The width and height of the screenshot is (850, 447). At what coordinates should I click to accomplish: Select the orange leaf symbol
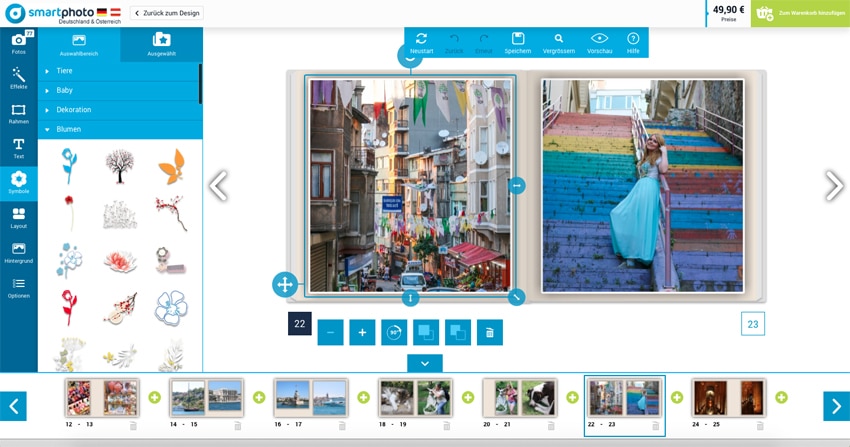171,167
